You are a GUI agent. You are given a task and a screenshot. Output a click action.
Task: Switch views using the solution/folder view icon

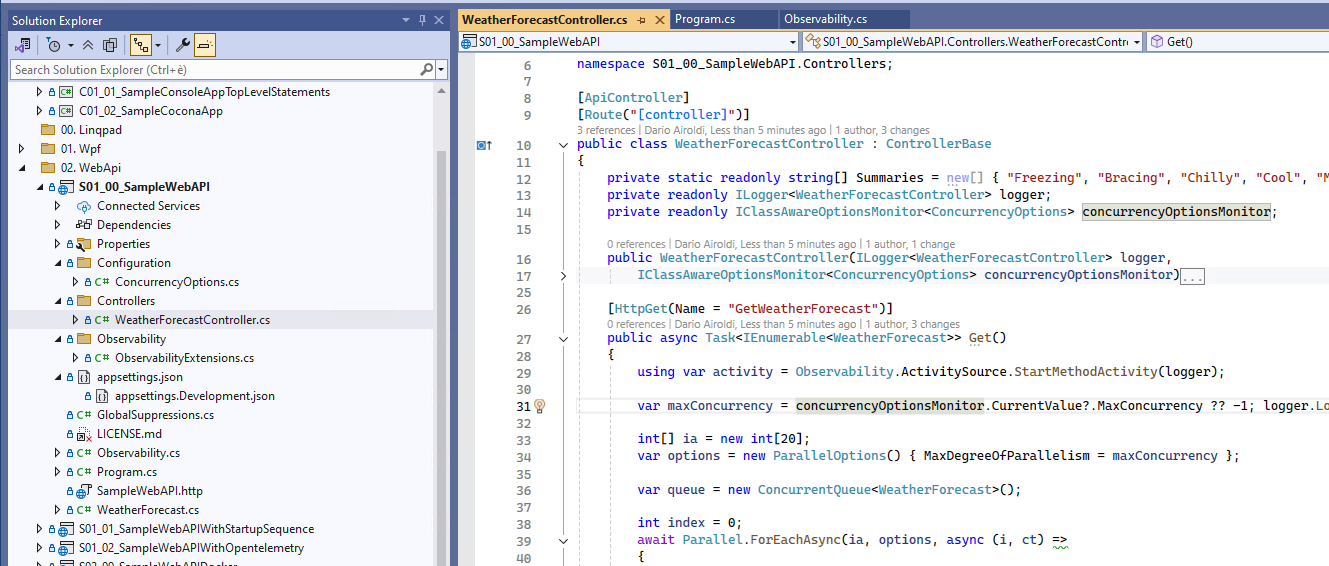(x=22, y=45)
